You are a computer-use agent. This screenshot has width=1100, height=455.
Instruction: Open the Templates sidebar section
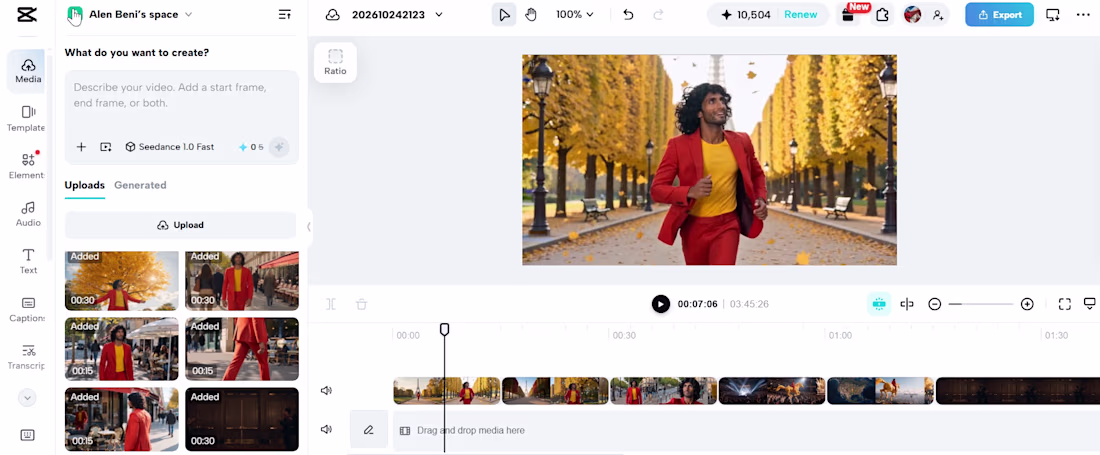(x=28, y=118)
